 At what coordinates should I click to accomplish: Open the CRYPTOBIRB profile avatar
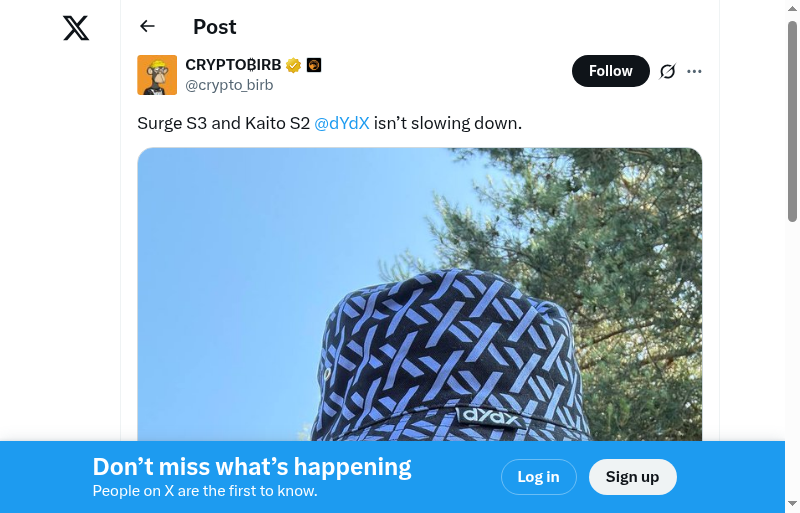tap(157, 75)
